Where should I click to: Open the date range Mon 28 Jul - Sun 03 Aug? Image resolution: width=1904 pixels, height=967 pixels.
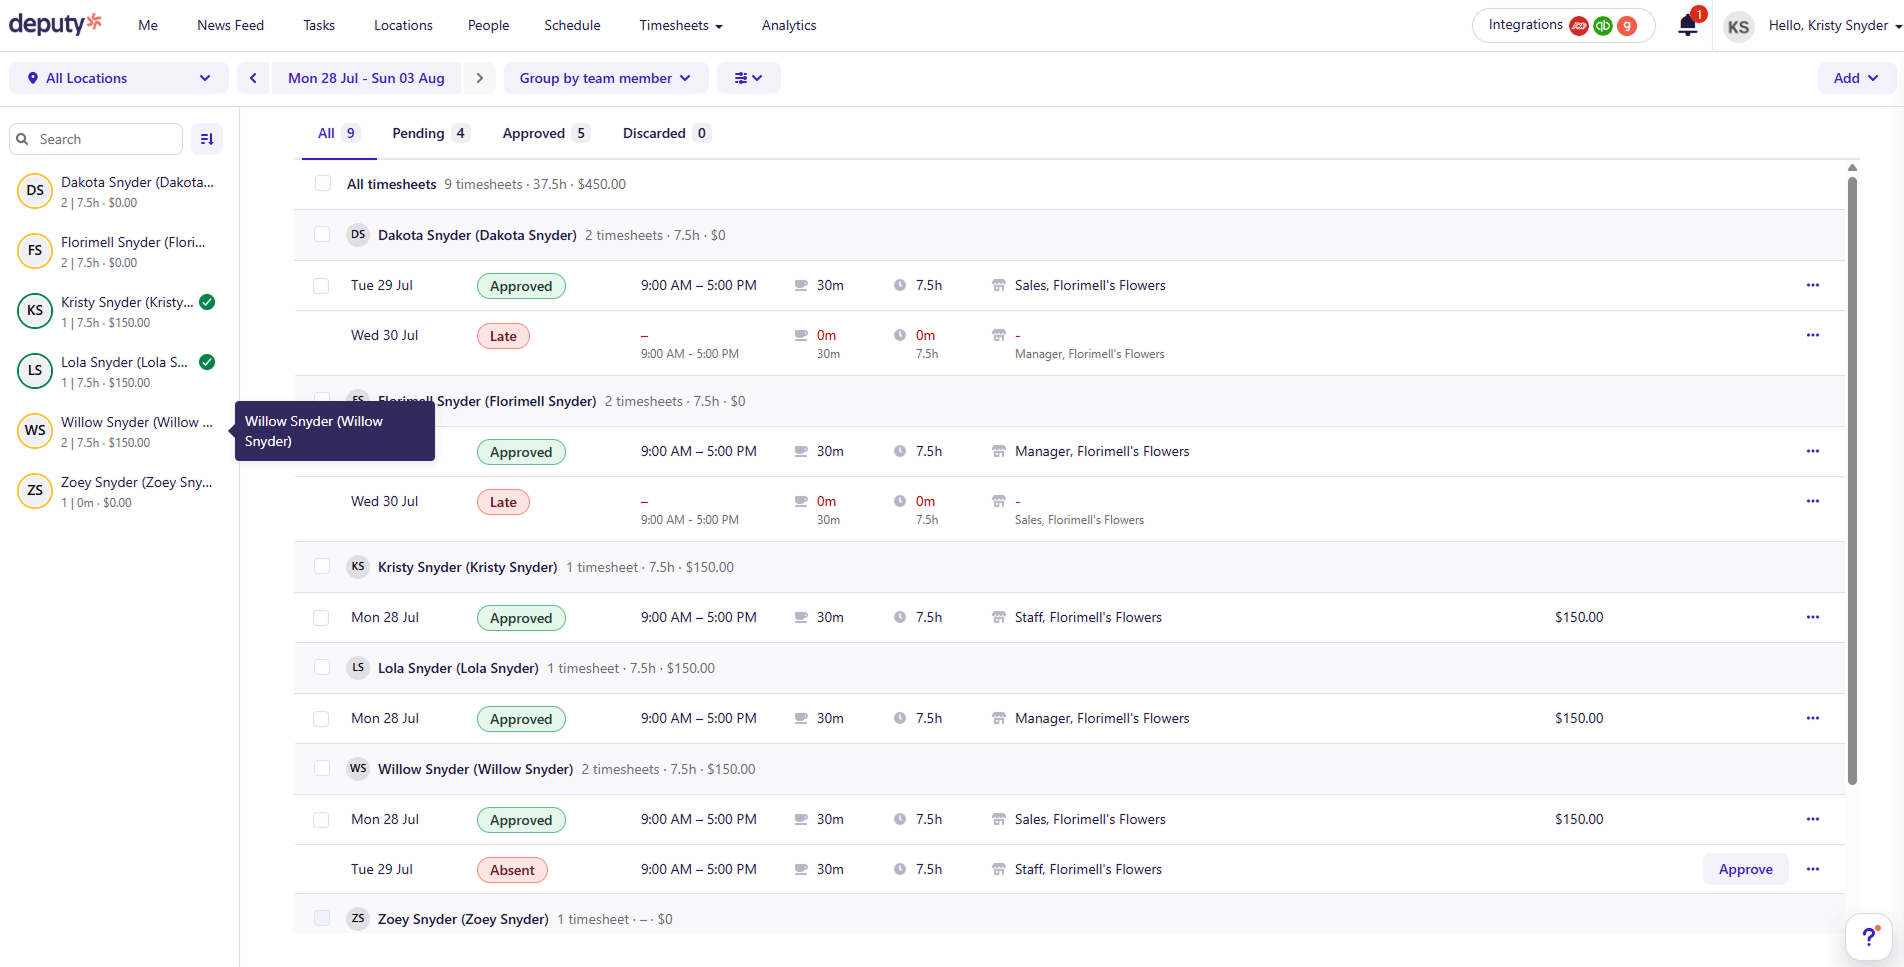[366, 78]
